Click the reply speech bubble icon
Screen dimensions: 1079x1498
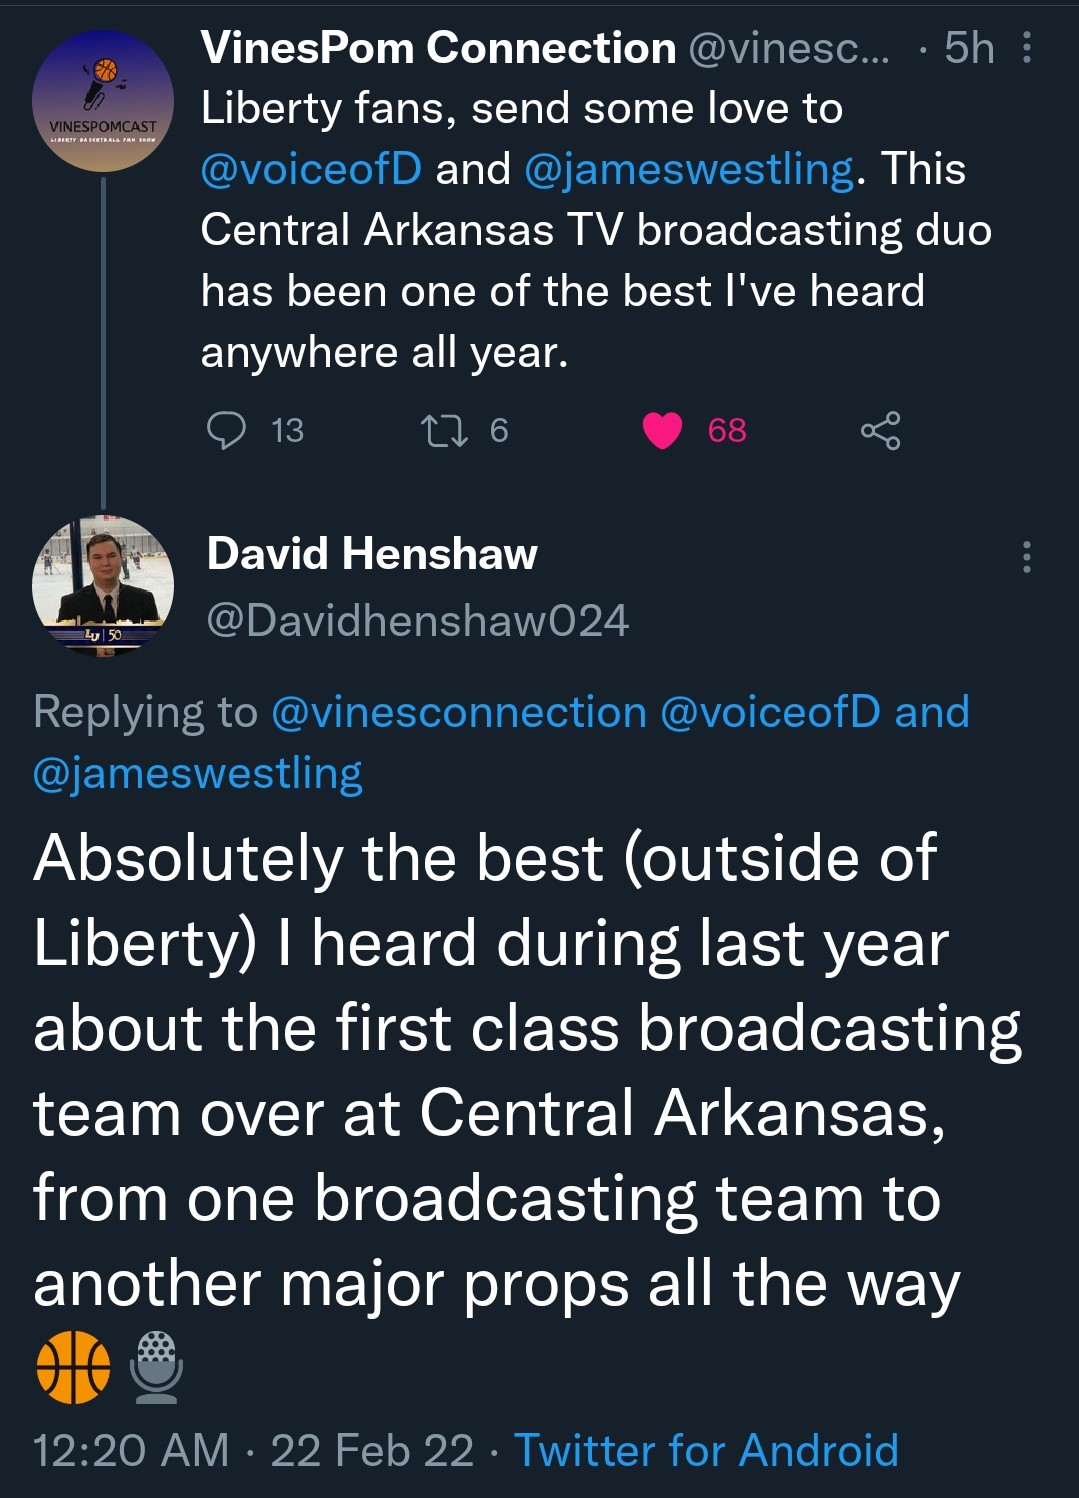point(226,431)
